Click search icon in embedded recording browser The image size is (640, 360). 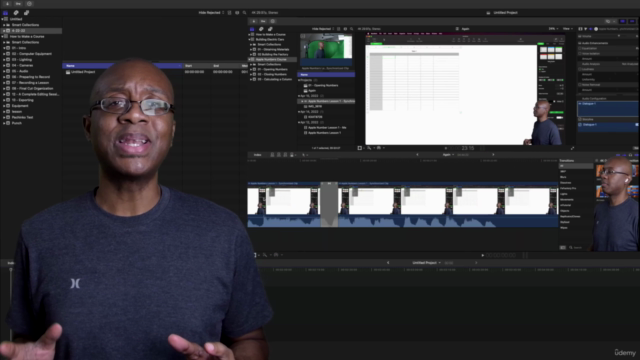point(351,29)
